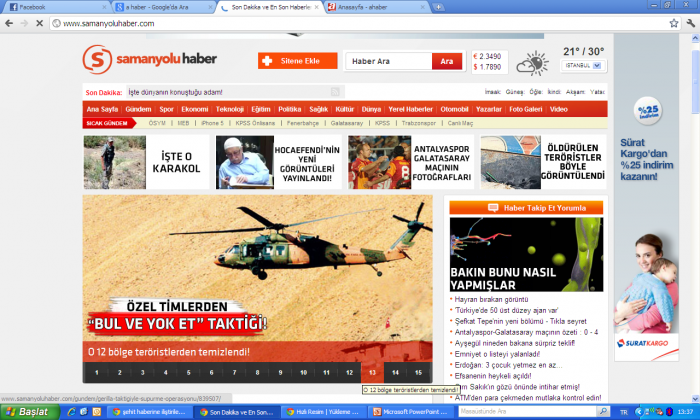Image resolution: width=700 pixels, height=420 pixels.
Task: Open Internet Explorer from the quick launch
Action: pos(71,412)
